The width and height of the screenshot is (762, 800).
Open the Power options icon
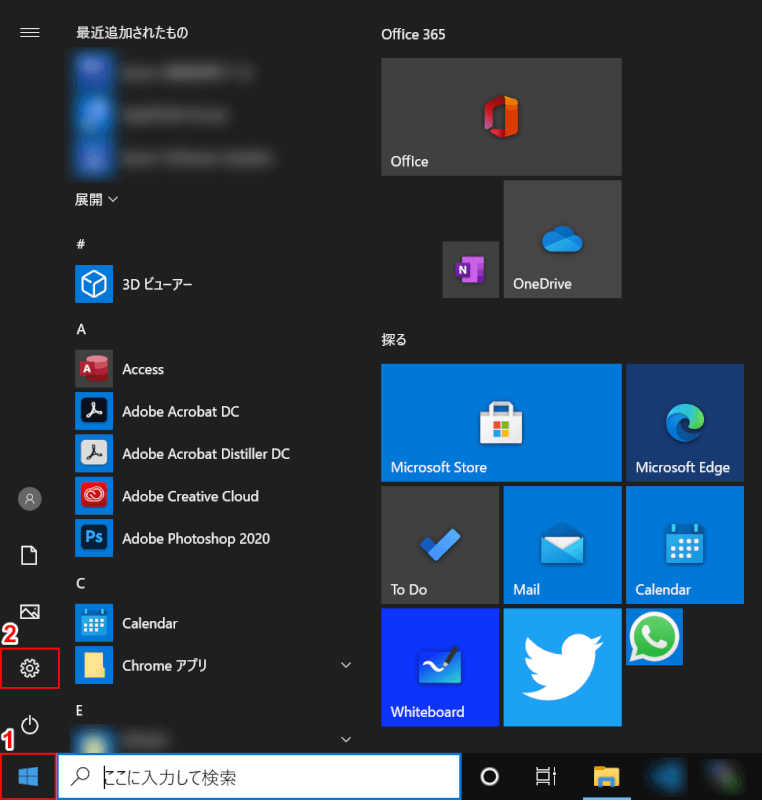30,724
